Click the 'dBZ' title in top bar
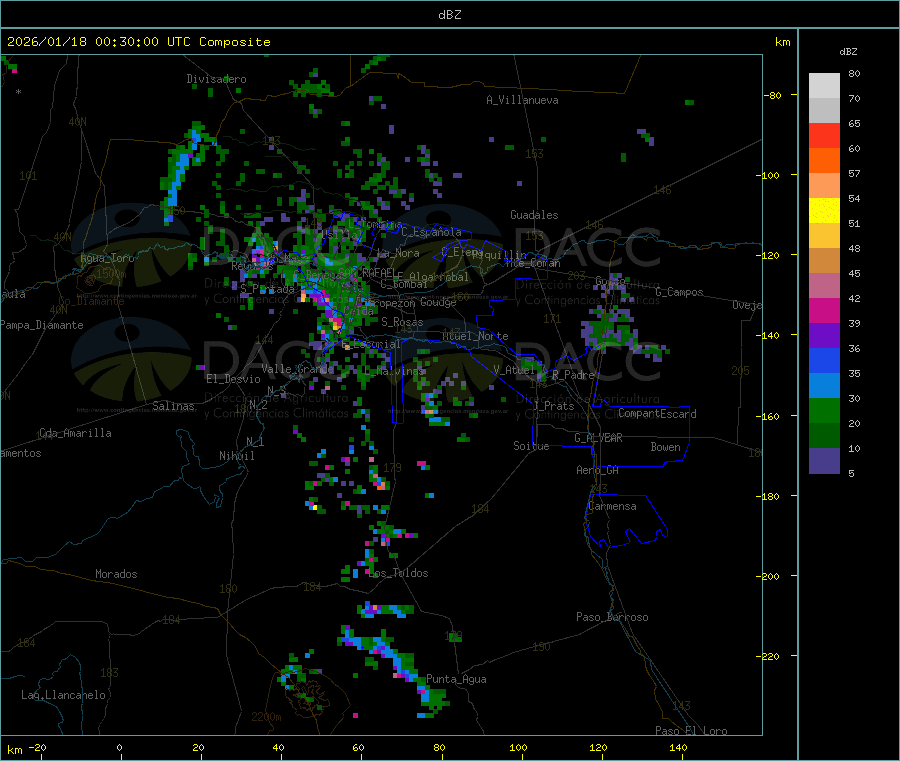Screen dimensions: 900x761 [449, 15]
